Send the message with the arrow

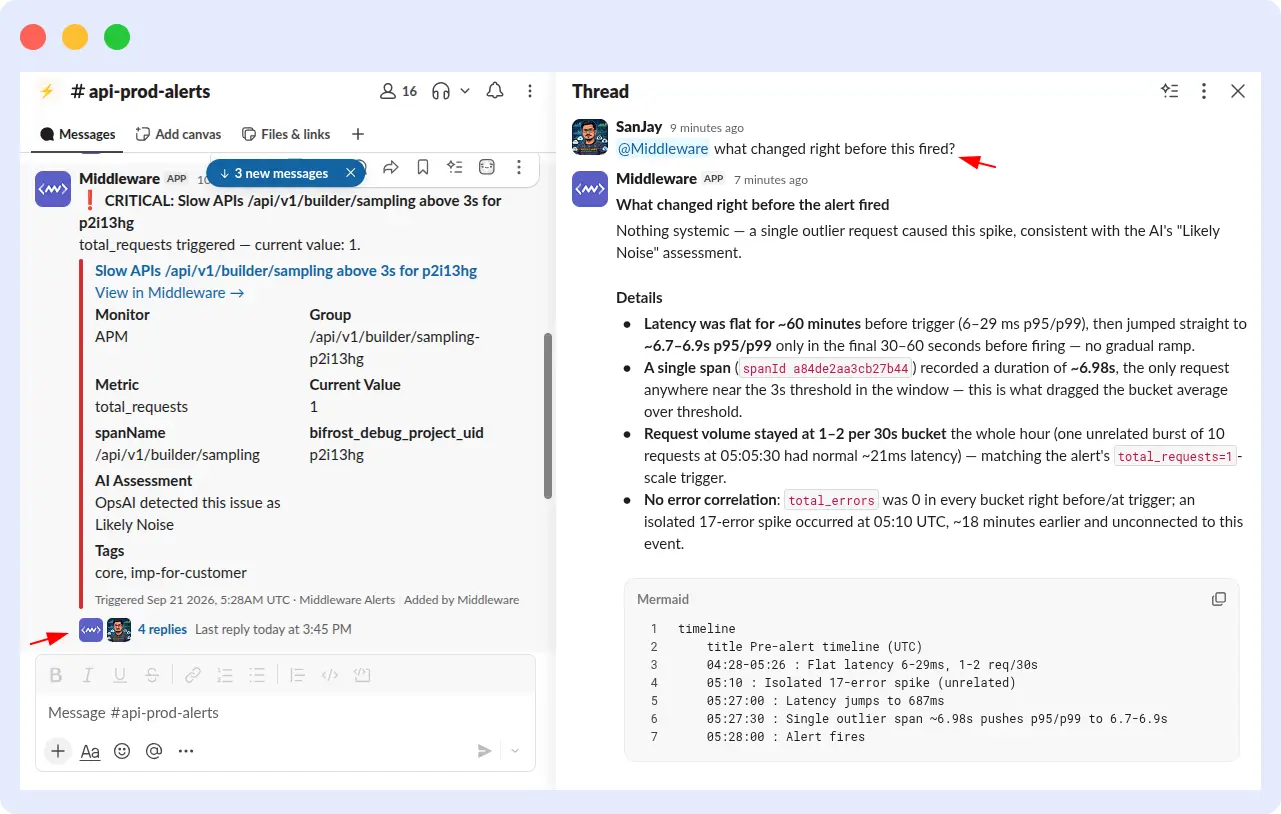[x=484, y=751]
